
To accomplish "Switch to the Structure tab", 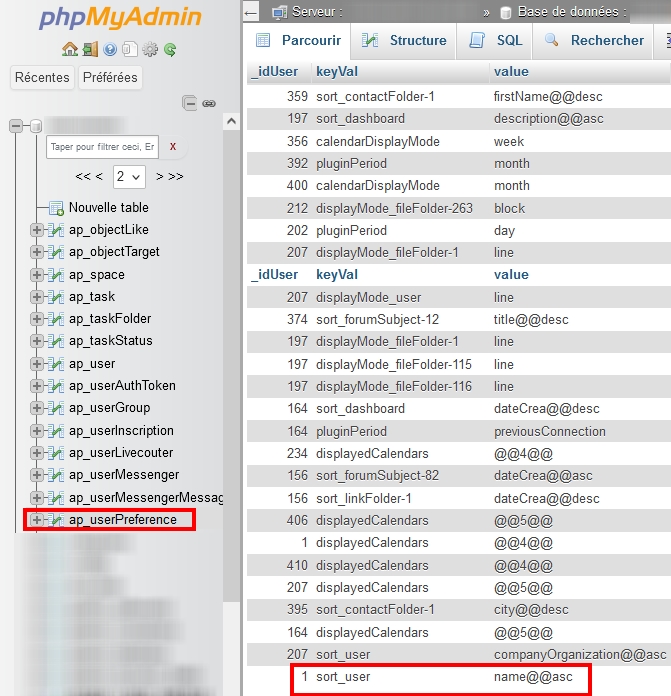I will point(404,41).
